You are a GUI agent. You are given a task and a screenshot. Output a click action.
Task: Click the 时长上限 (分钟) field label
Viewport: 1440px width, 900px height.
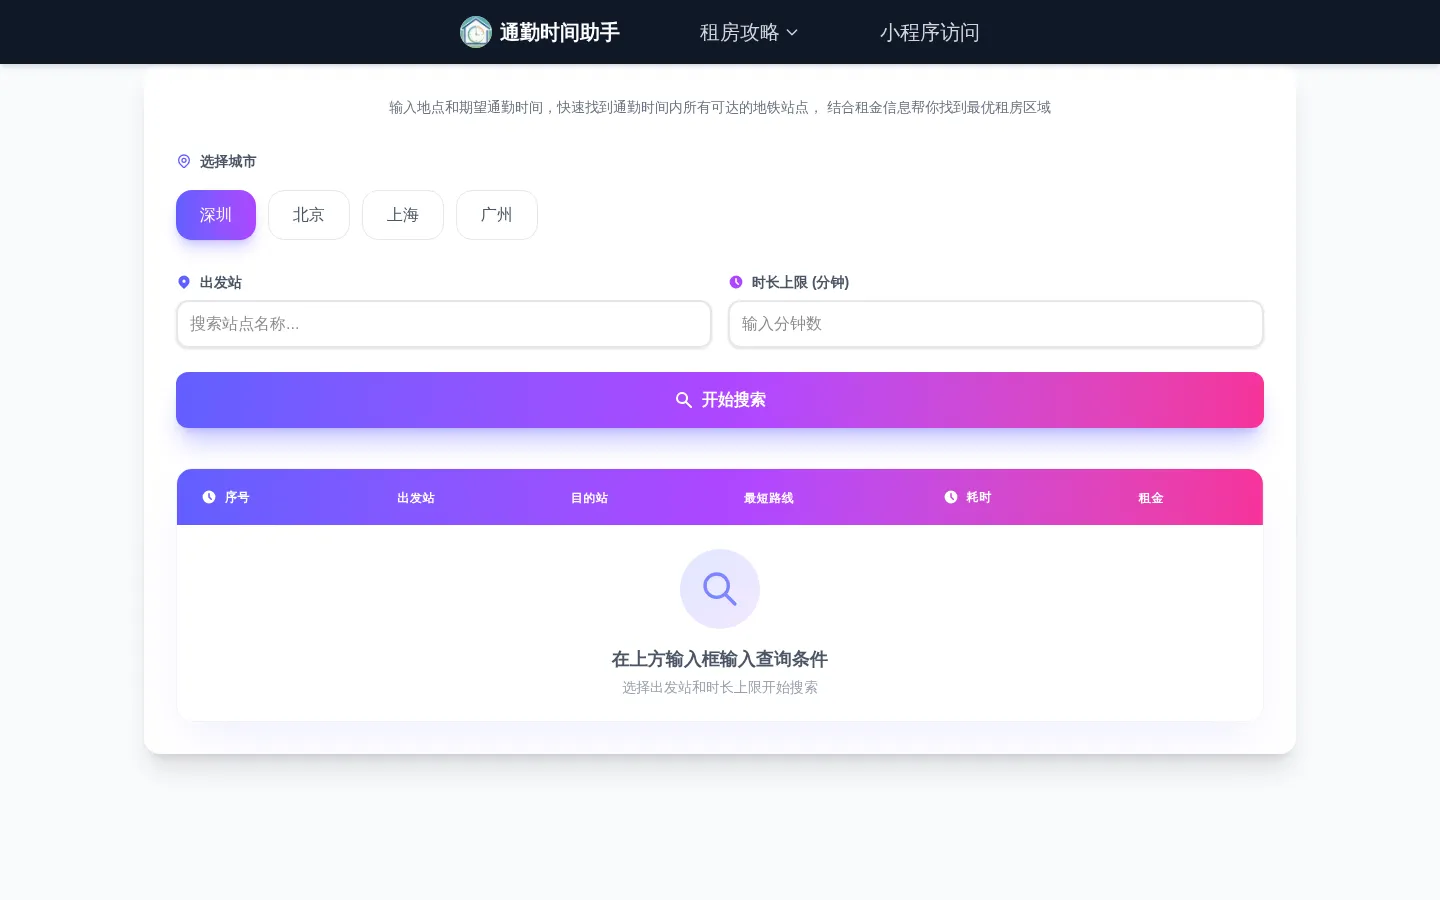[x=800, y=282]
